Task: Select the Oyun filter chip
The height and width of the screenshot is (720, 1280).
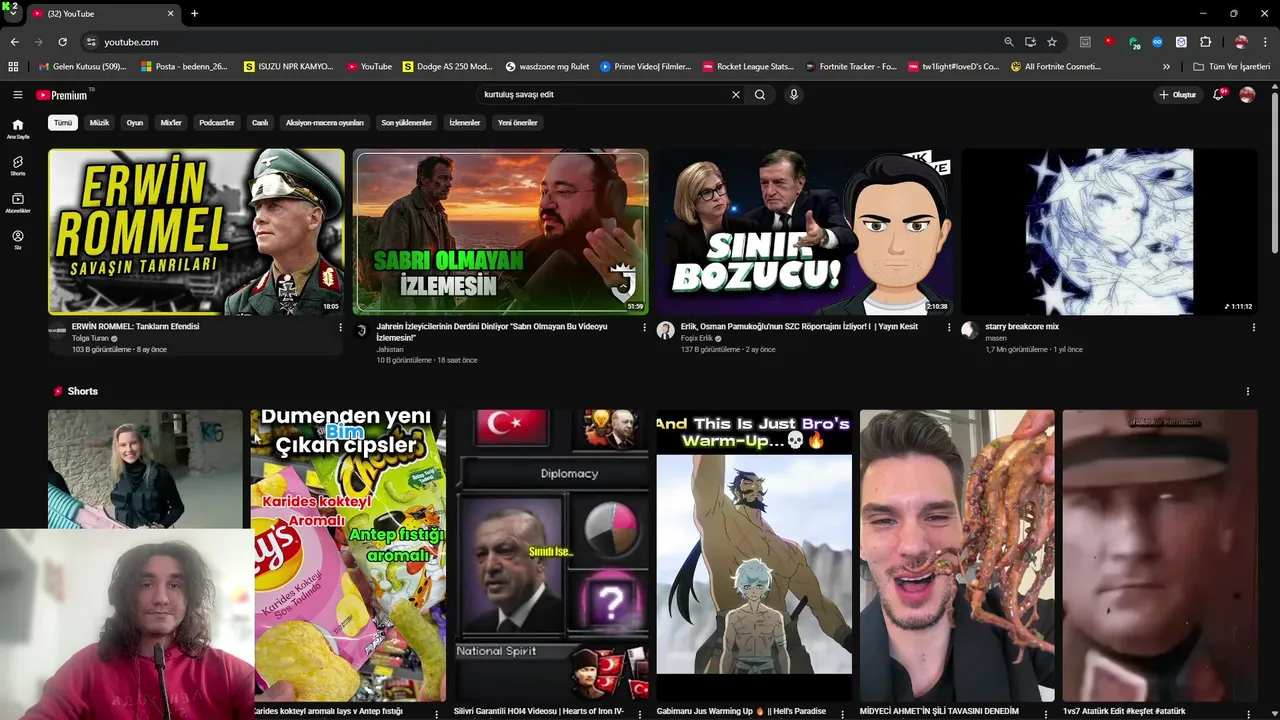Action: (x=135, y=123)
